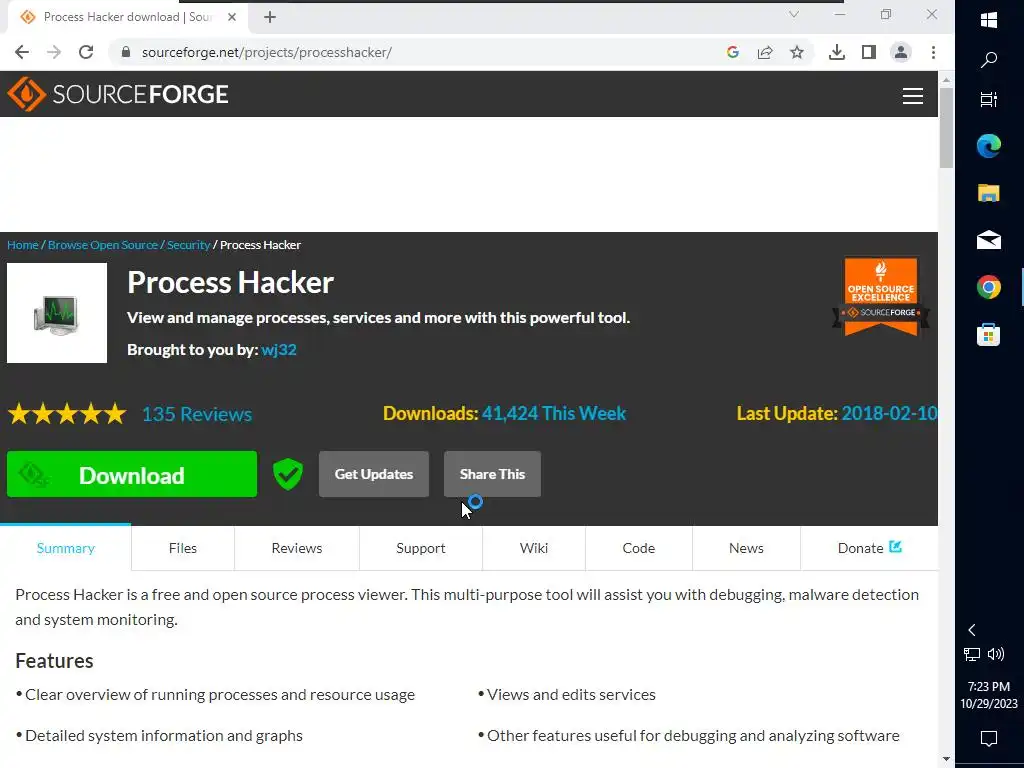Click the five-star rating

[x=67, y=414]
